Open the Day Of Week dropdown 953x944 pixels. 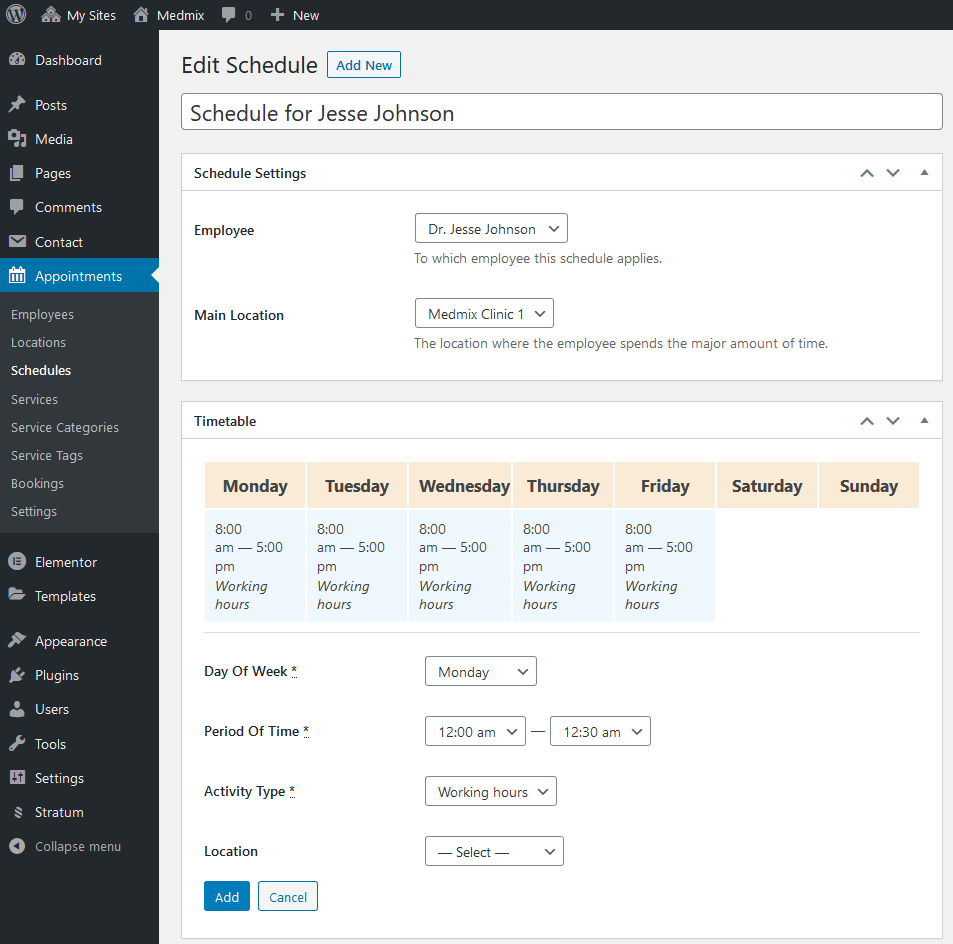pos(481,672)
